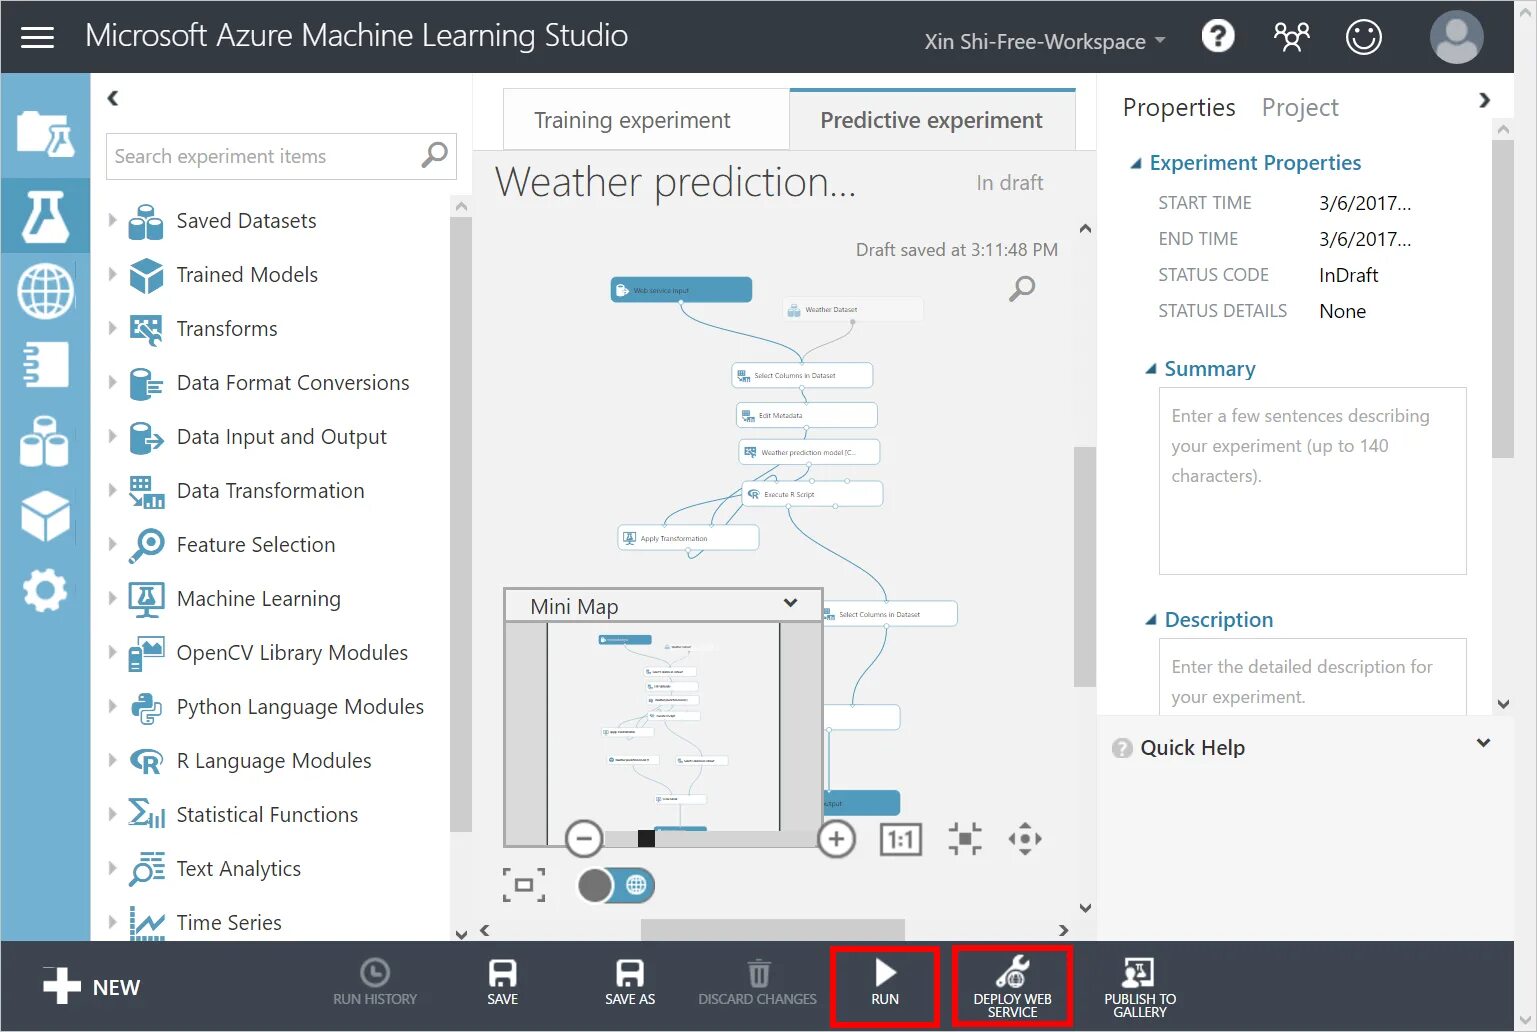Click the zoom out minus button
This screenshot has width=1537, height=1032.
coord(584,838)
